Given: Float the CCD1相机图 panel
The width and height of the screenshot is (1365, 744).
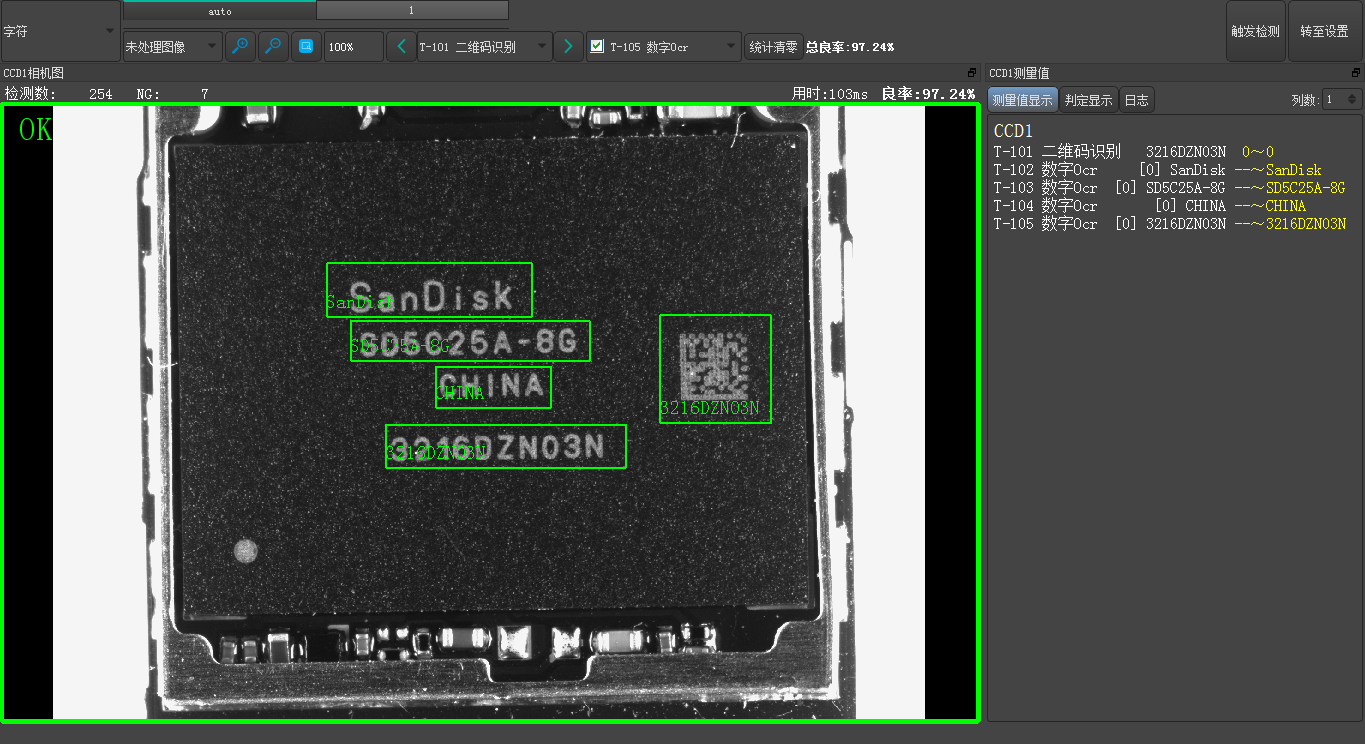Looking at the screenshot, I should tap(972, 73).
